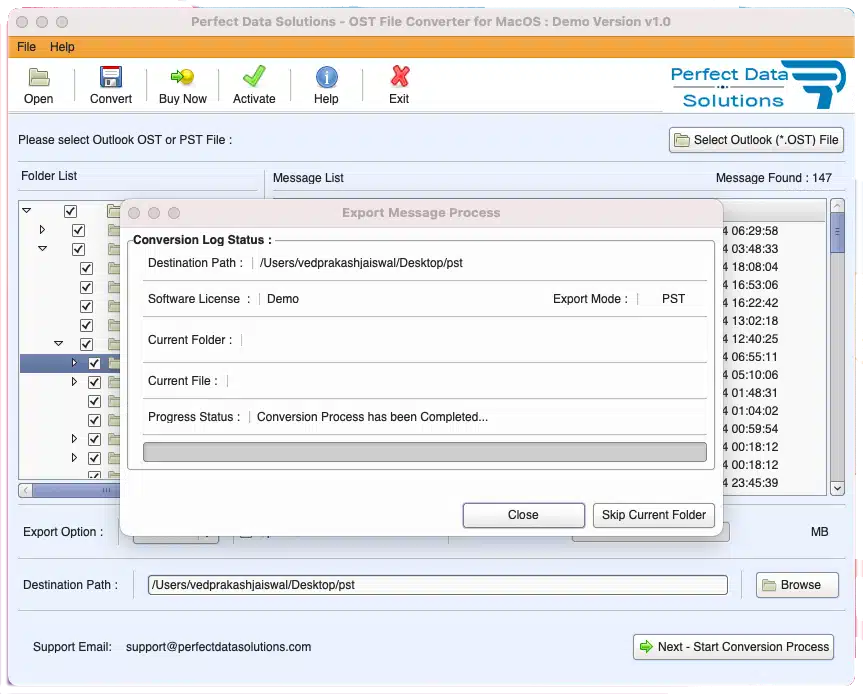Image resolution: width=863 pixels, height=694 pixels.
Task: Open the File menu
Action: (26, 47)
